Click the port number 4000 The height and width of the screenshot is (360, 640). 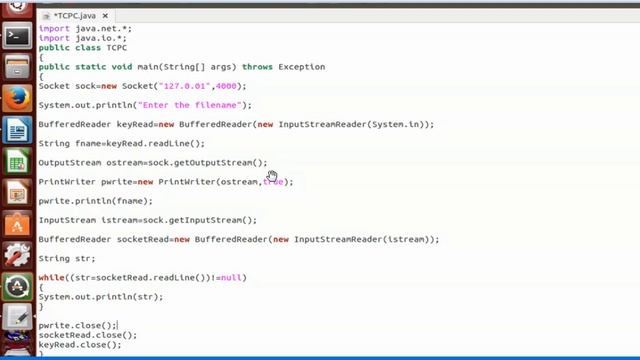pyautogui.click(x=226, y=86)
